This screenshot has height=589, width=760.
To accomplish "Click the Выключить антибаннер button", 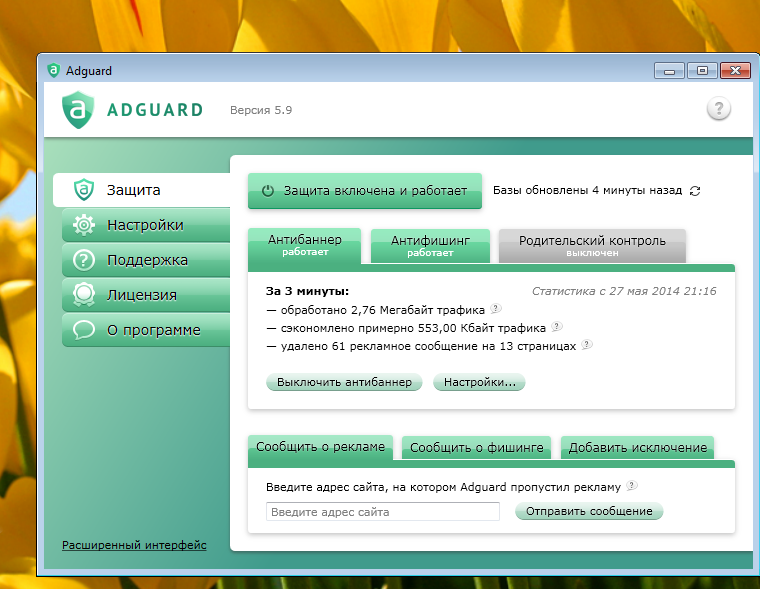I will [344, 382].
